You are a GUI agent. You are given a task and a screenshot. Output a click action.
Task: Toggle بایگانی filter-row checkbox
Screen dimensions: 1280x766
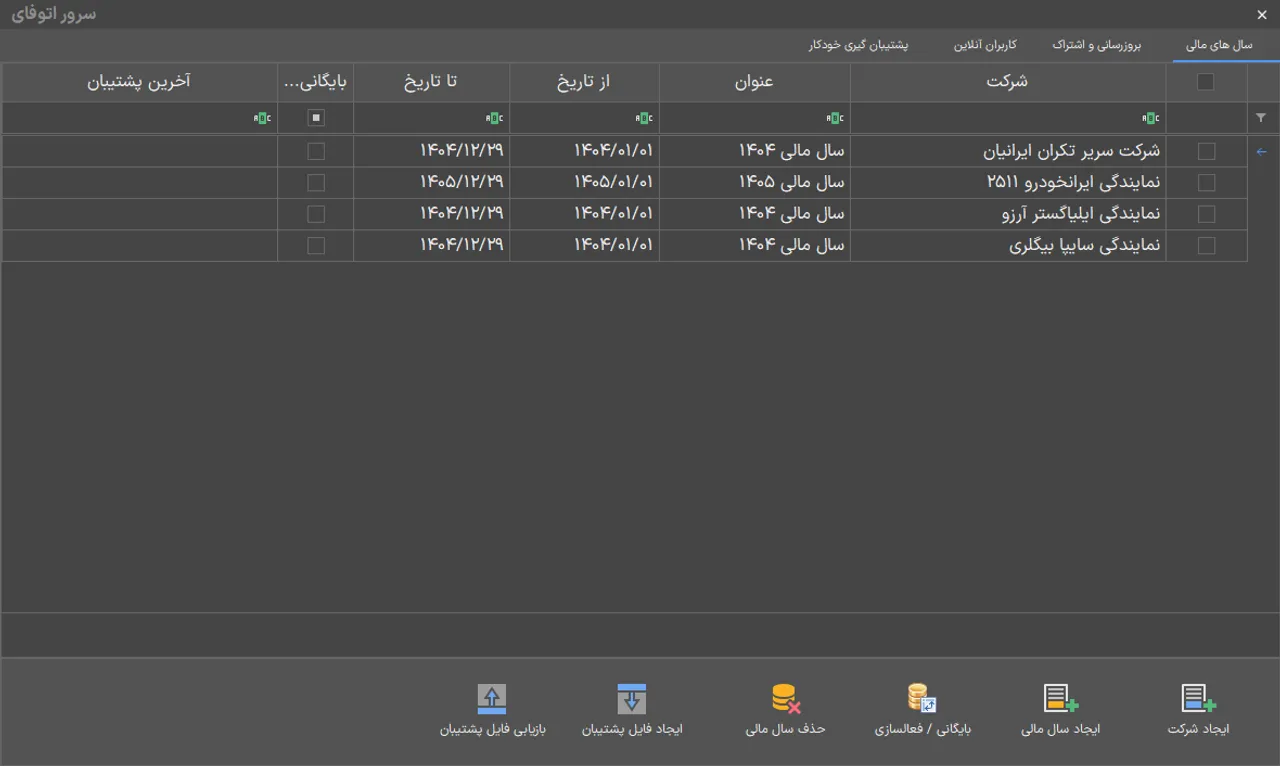tap(316, 118)
